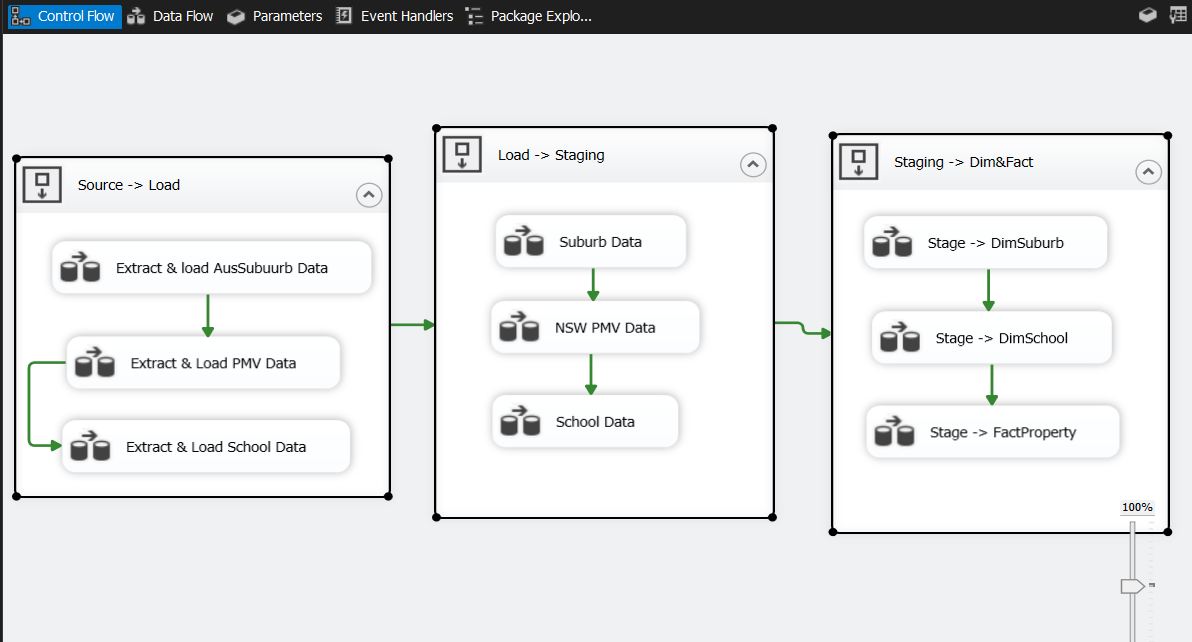Select the Stage -> DimSchool task
This screenshot has height=642, width=1192.
(1001, 338)
